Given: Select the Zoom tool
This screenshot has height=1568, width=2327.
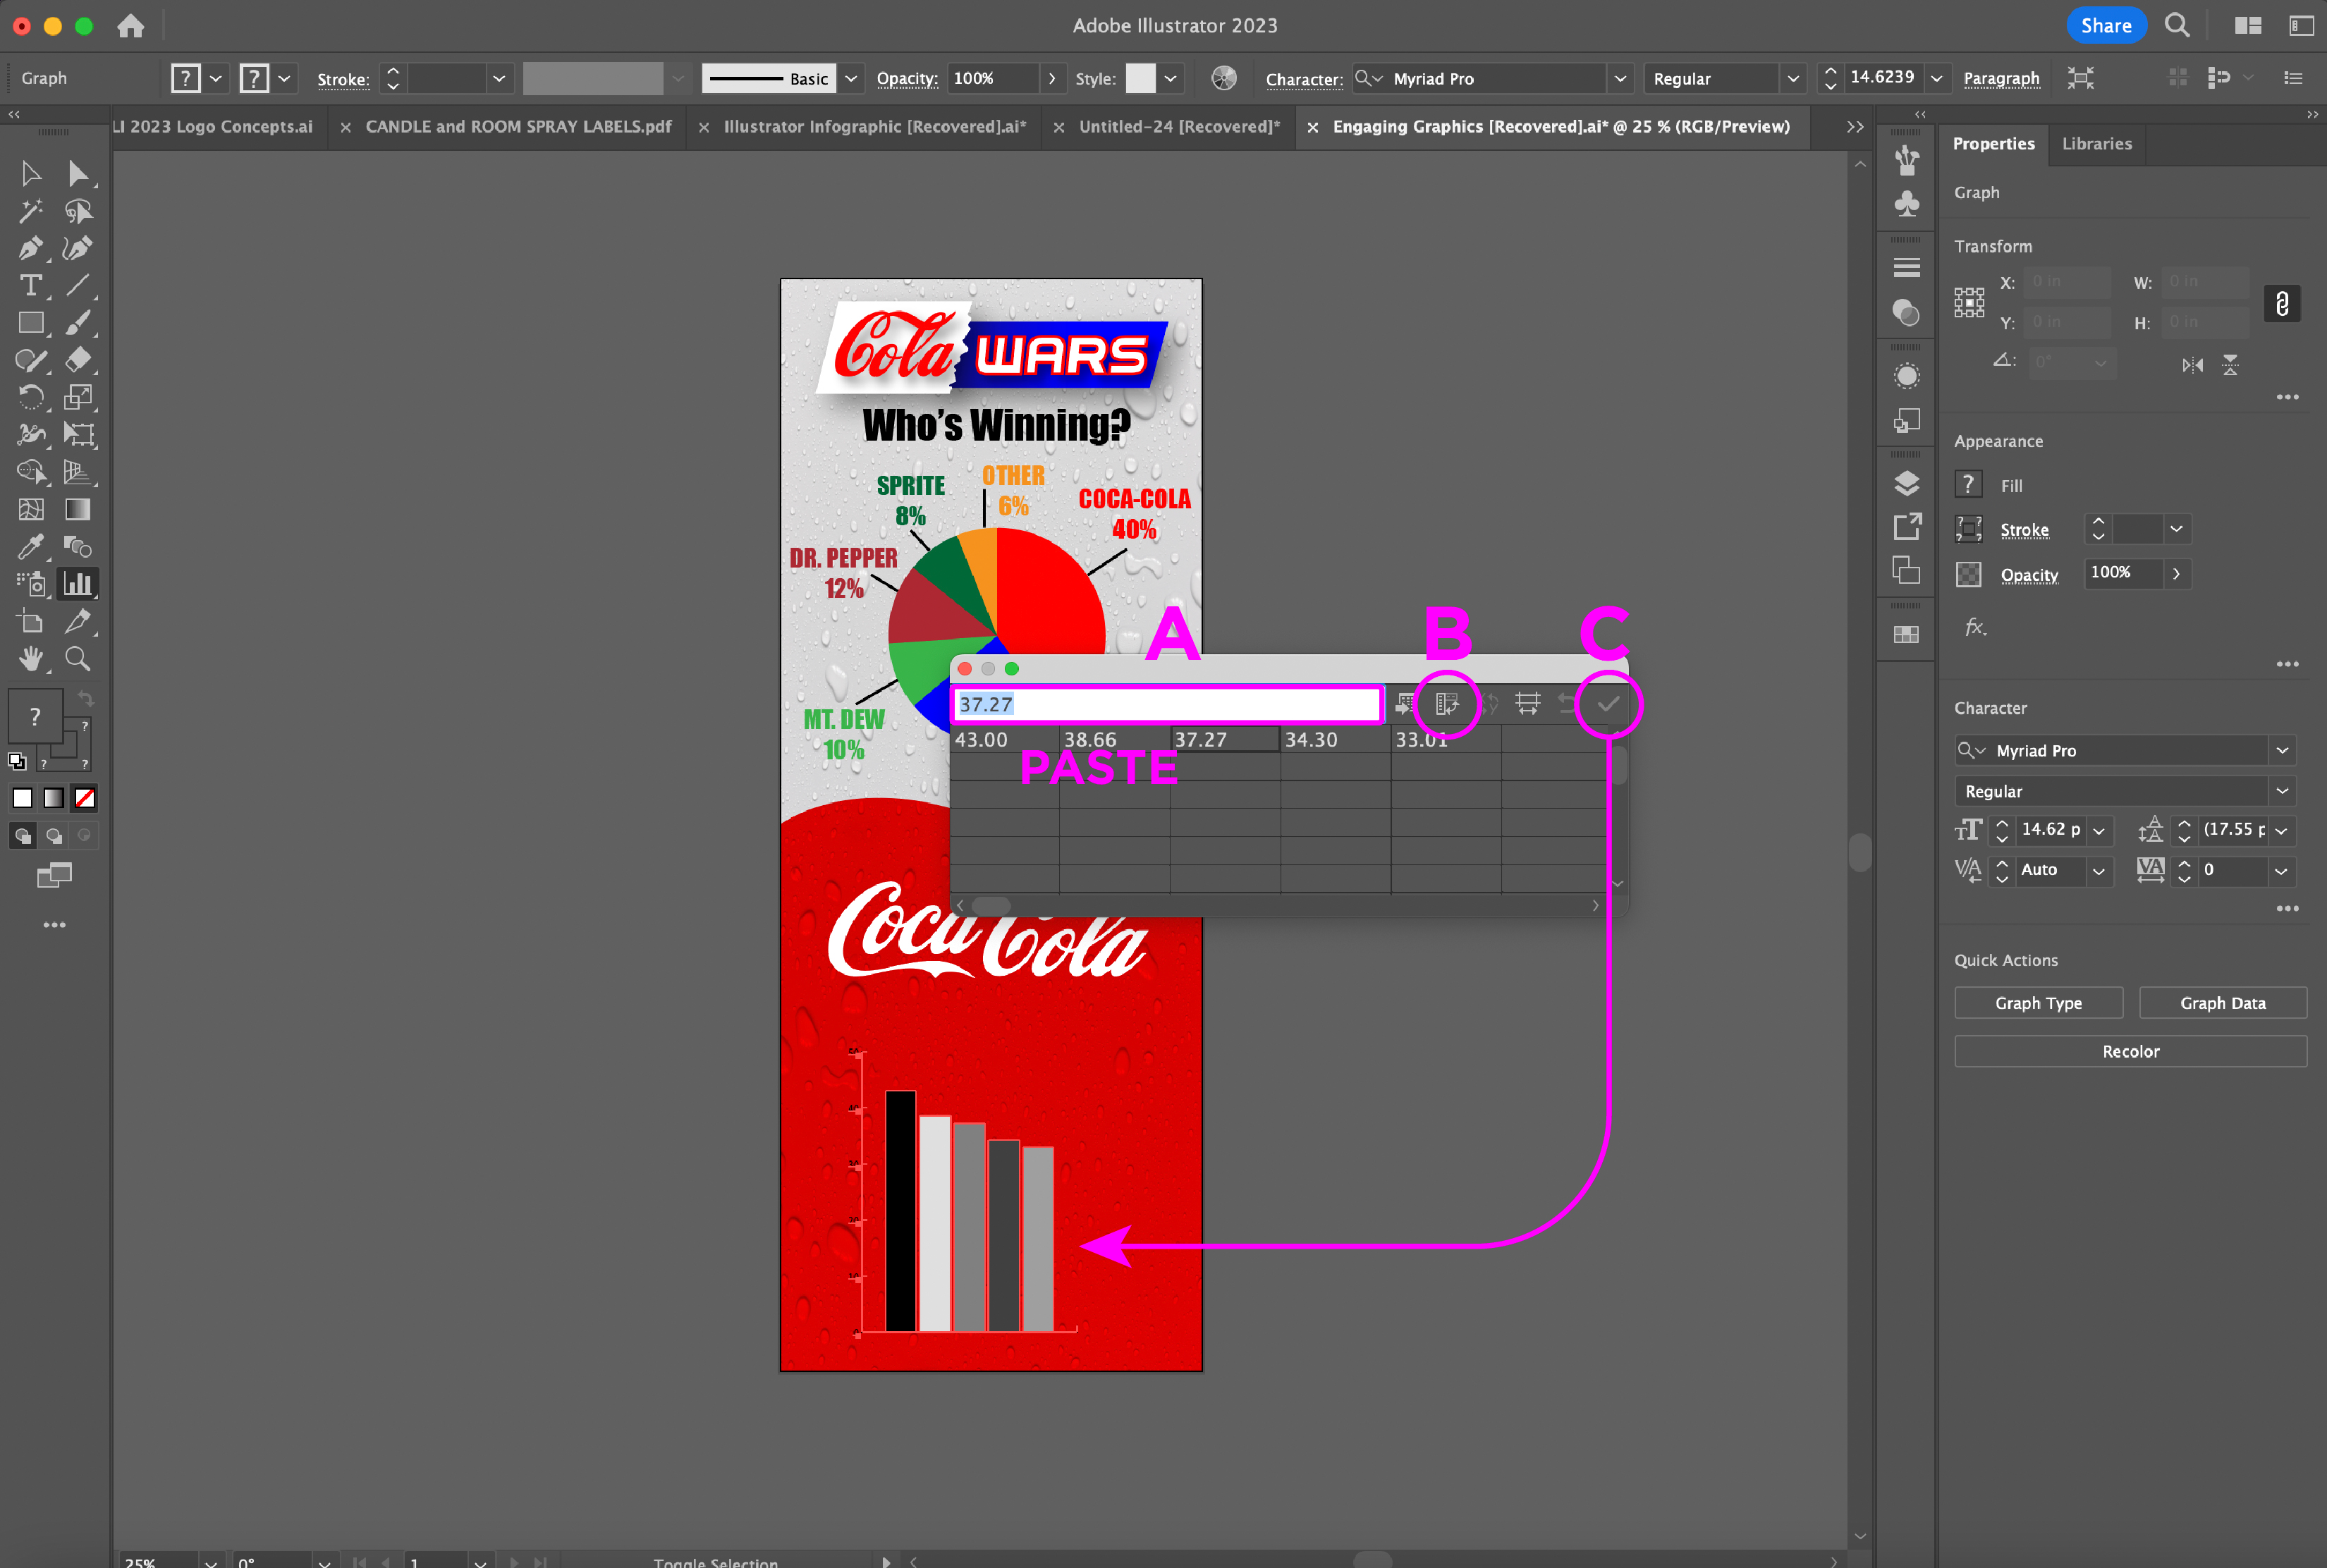Looking at the screenshot, I should pyautogui.click(x=77, y=659).
